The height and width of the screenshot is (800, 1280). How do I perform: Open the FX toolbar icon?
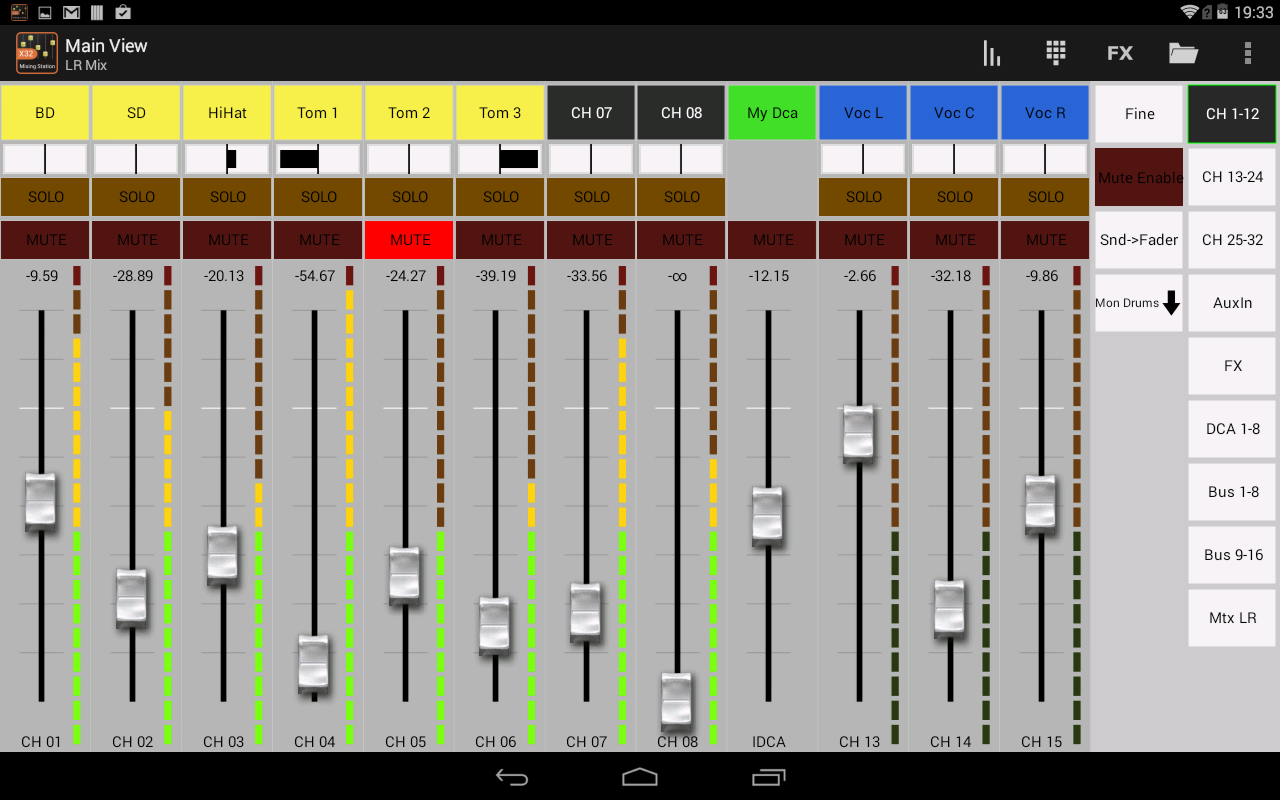(x=1120, y=53)
